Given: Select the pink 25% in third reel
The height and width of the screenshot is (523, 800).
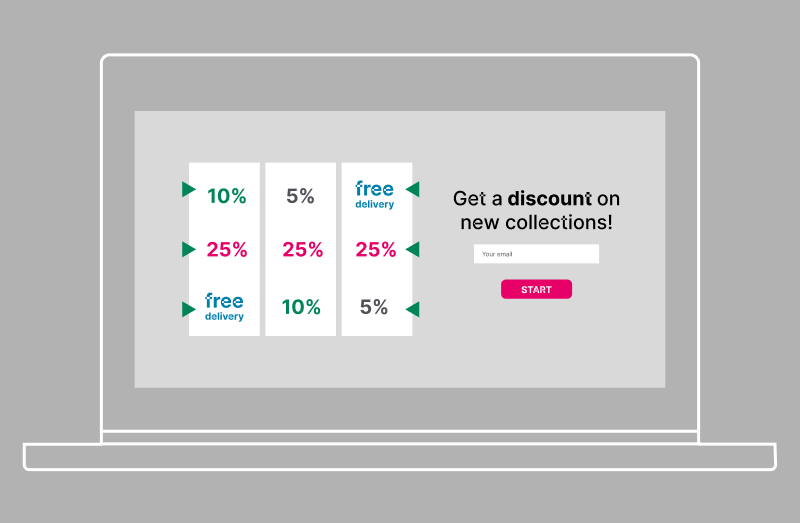Looking at the screenshot, I should [376, 250].
